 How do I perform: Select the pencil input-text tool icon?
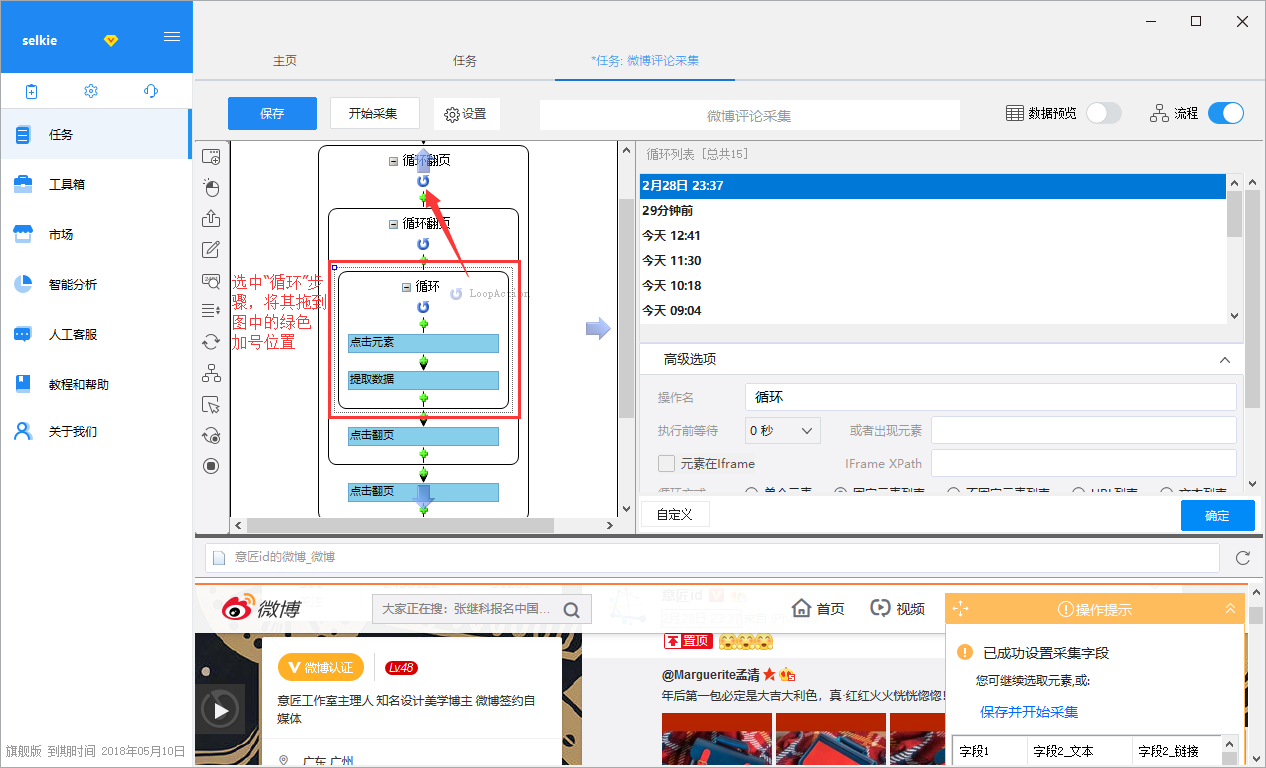coord(211,250)
